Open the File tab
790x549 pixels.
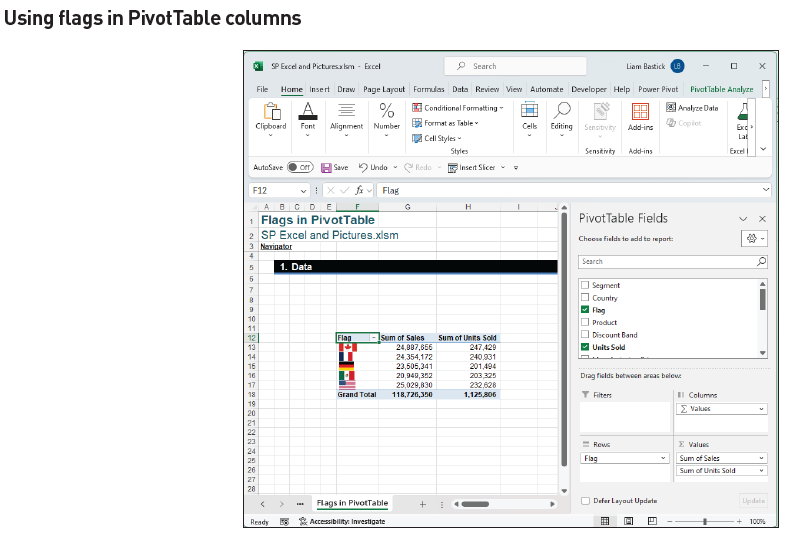[262, 89]
